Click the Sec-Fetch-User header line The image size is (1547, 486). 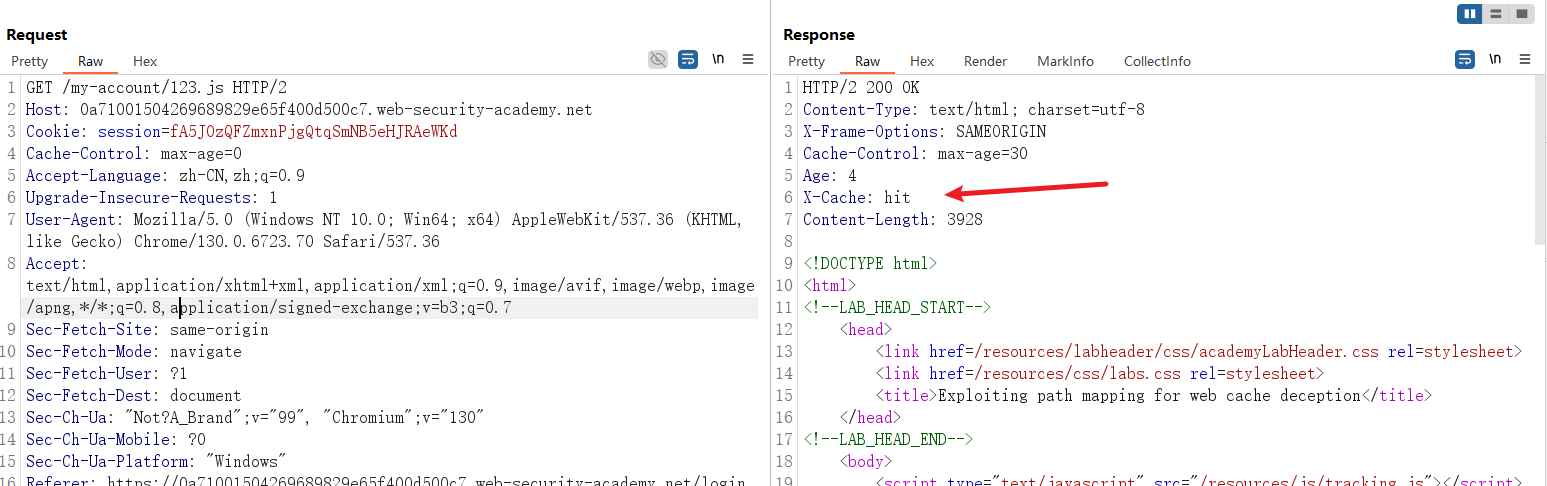pos(107,374)
